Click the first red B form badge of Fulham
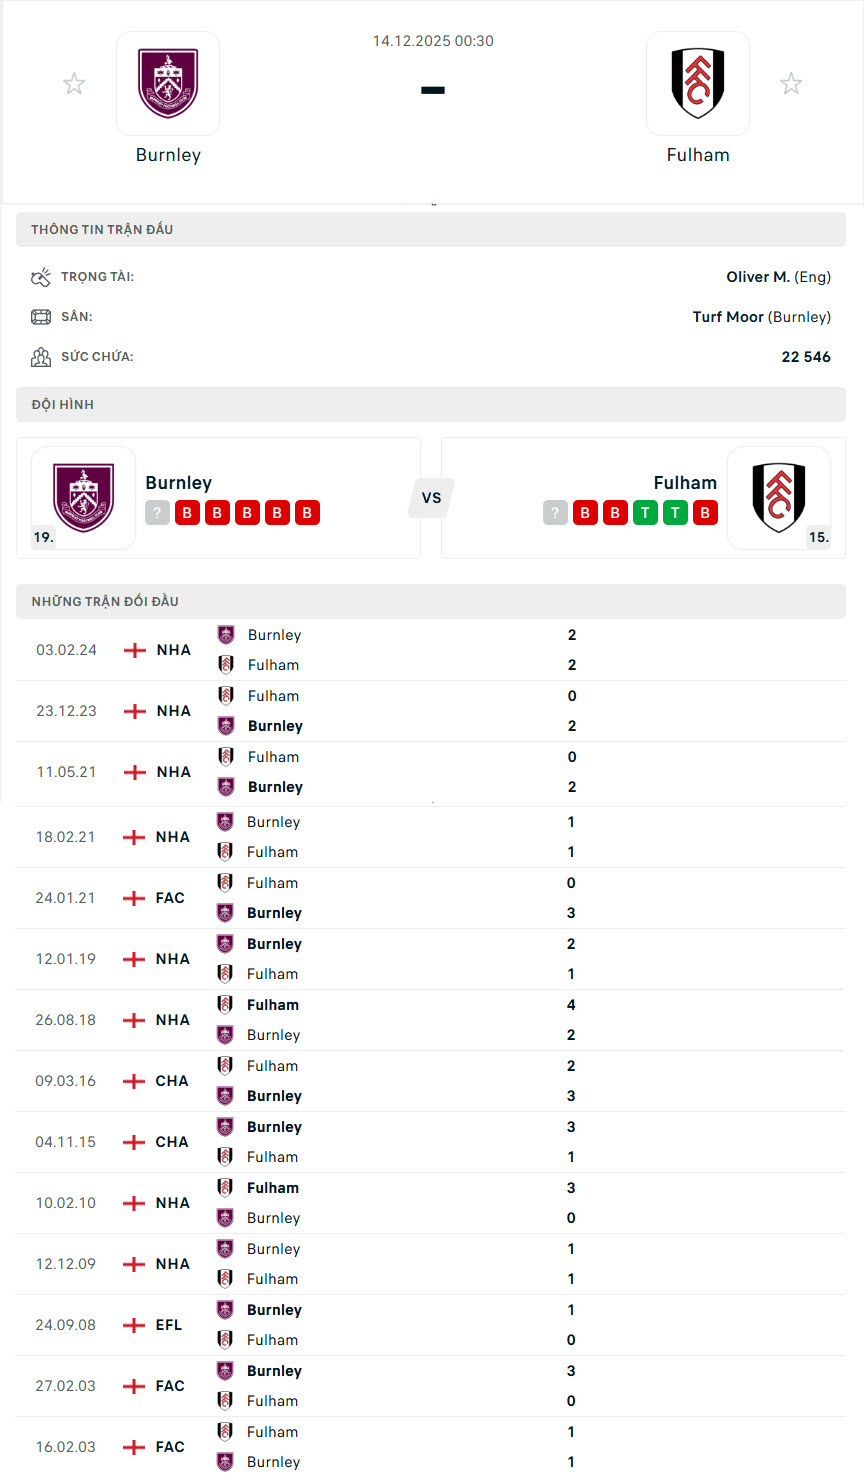The width and height of the screenshot is (864, 1476). [585, 512]
